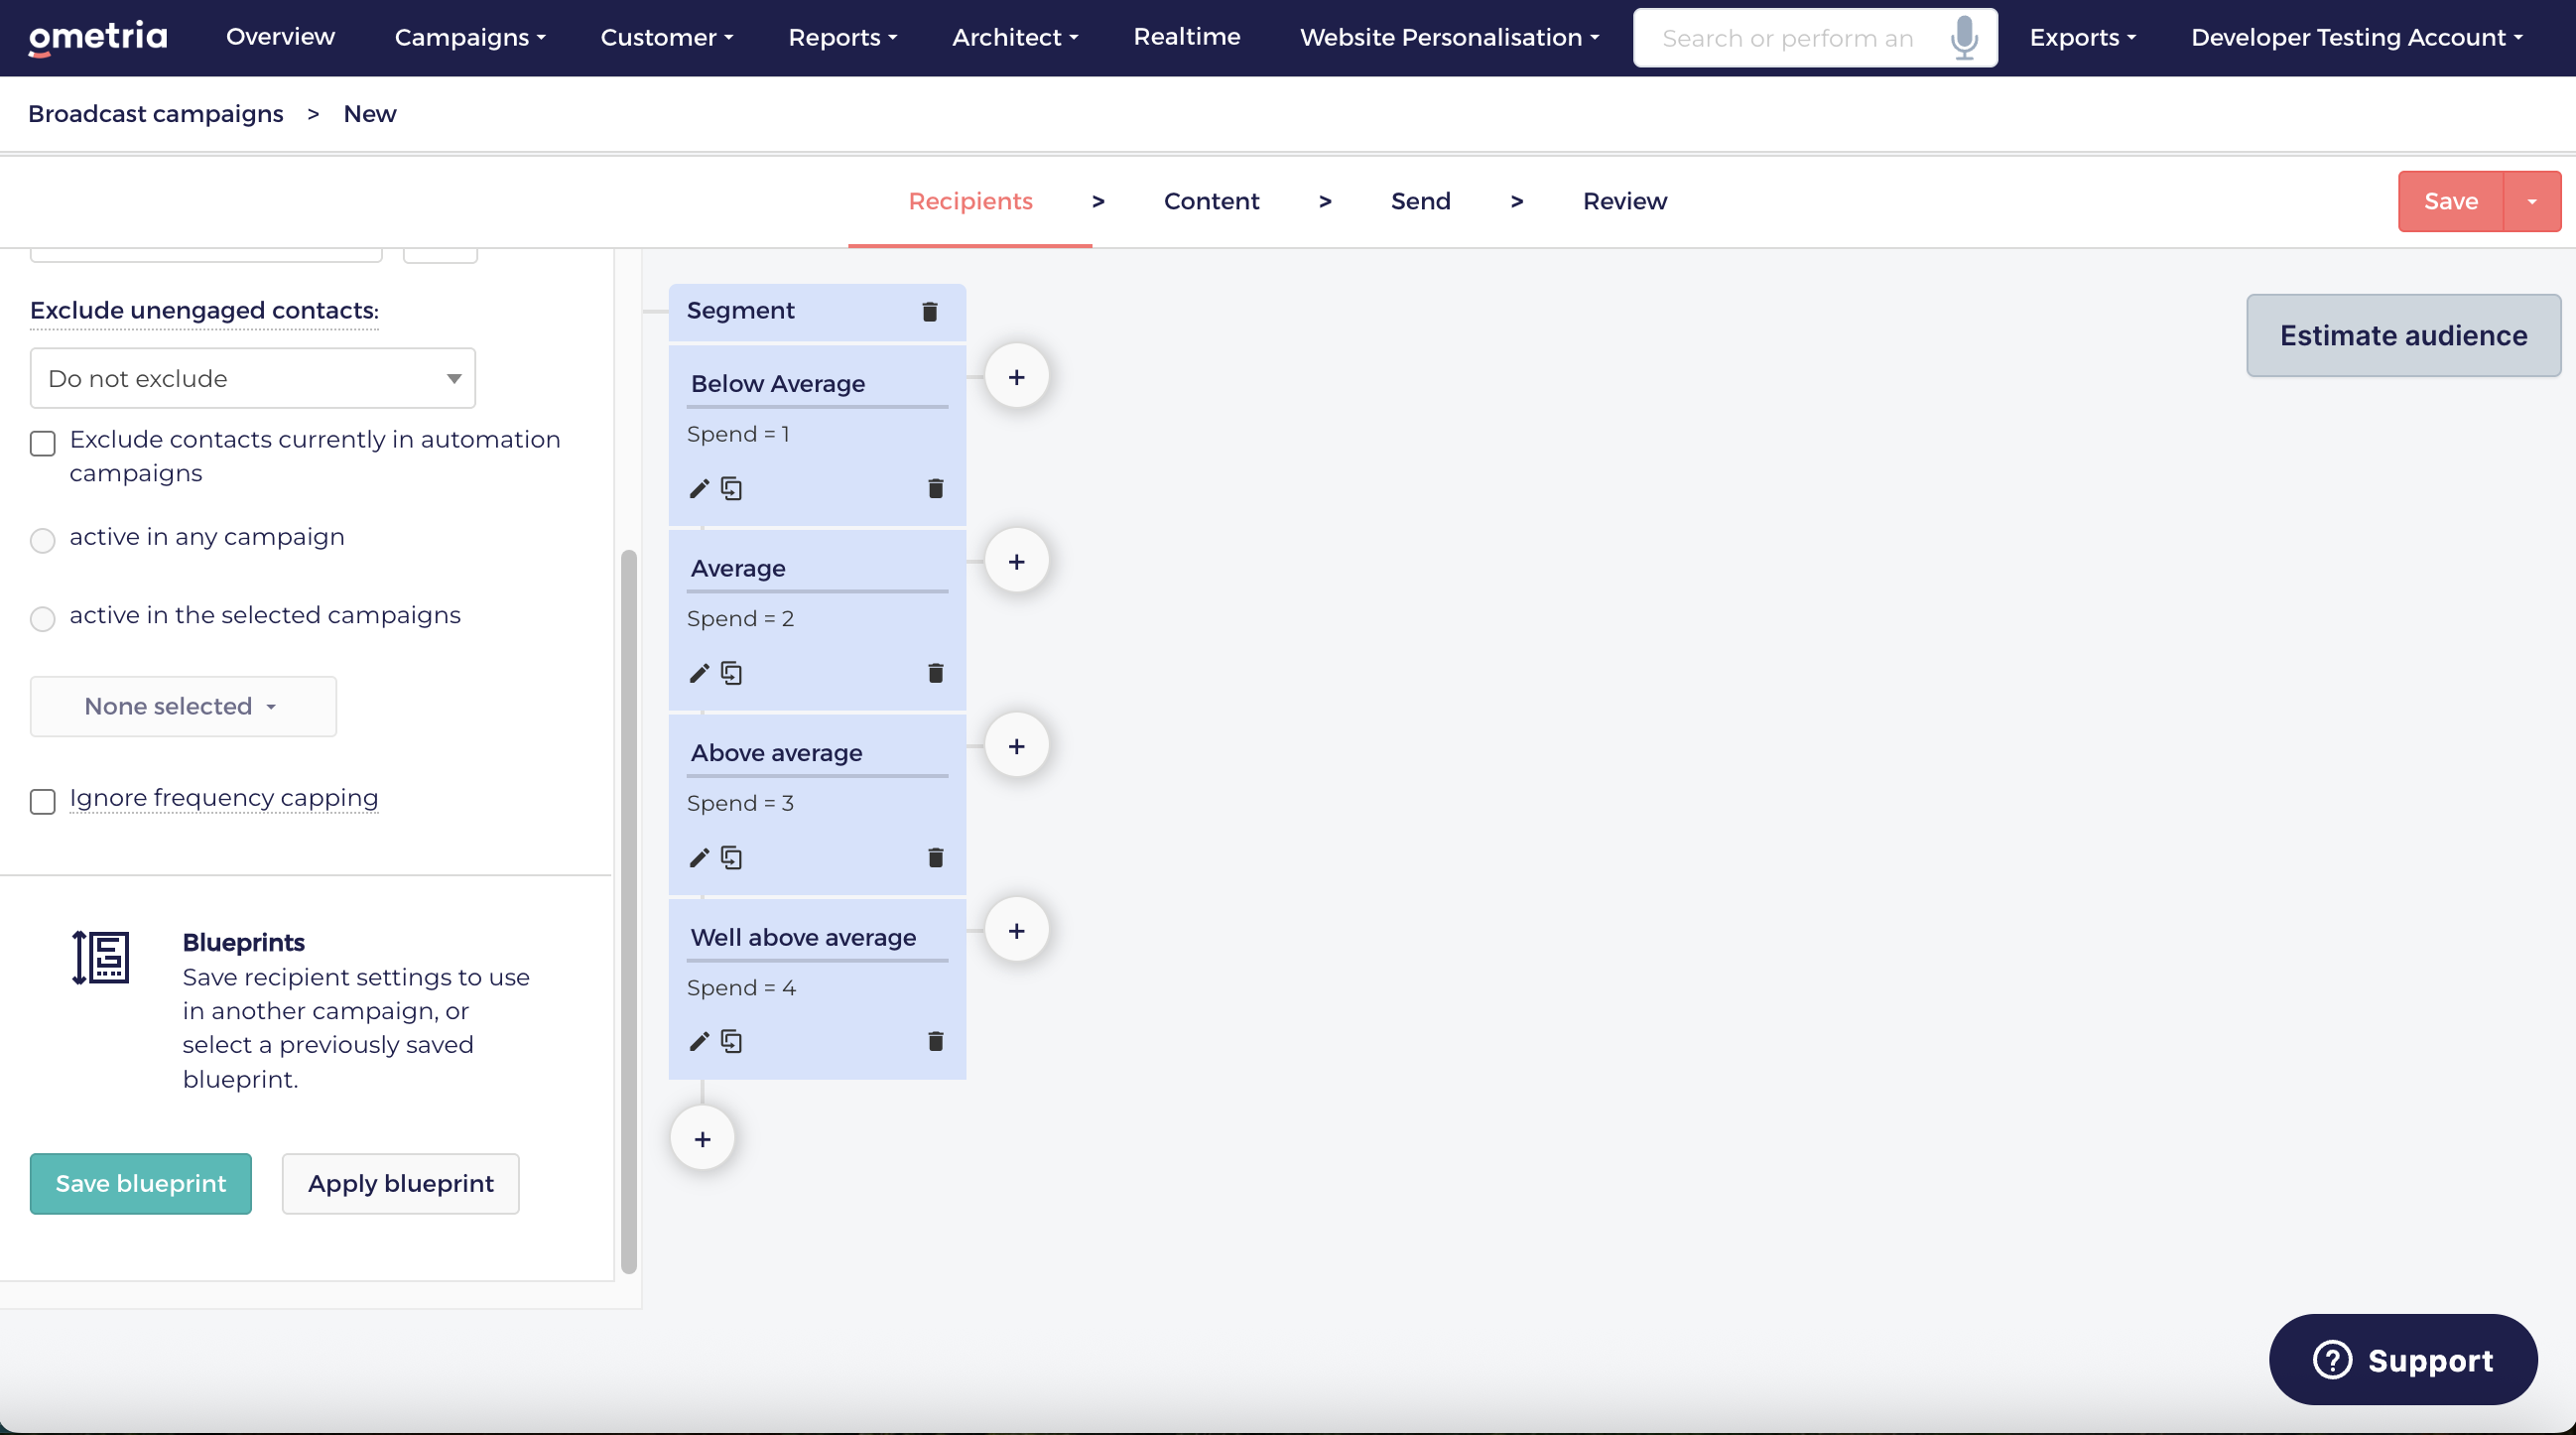The width and height of the screenshot is (2576, 1435).
Task: Focus the Search or perform an action field
Action: point(1790,38)
